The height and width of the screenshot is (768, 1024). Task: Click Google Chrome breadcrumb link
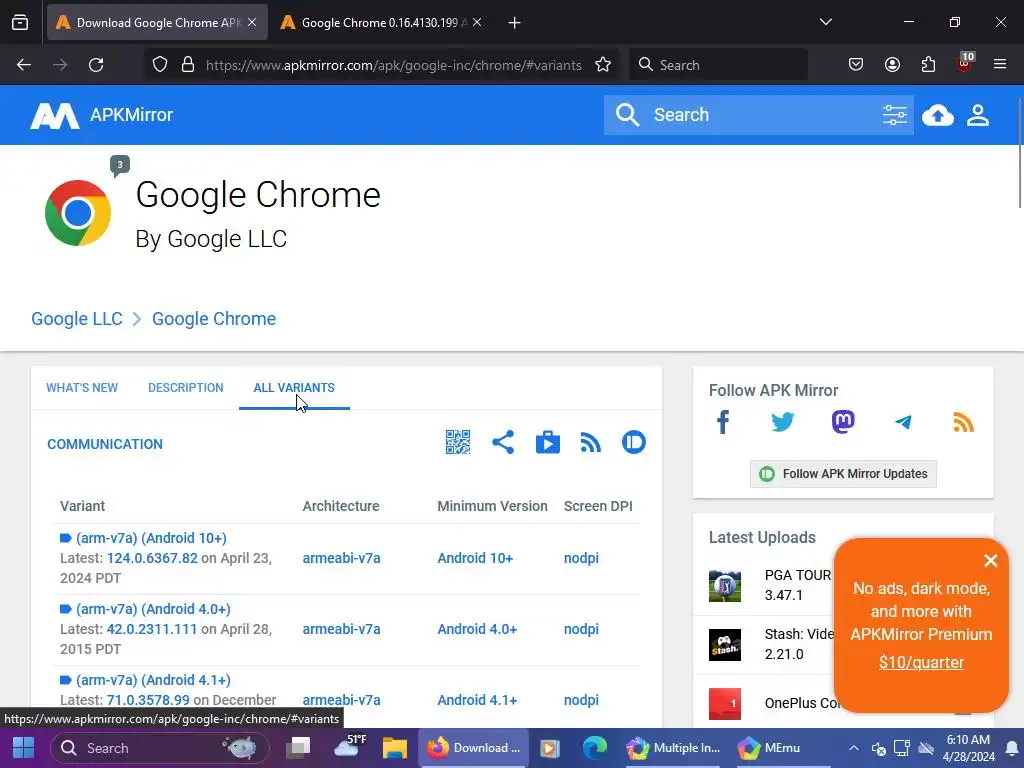pyautogui.click(x=214, y=319)
